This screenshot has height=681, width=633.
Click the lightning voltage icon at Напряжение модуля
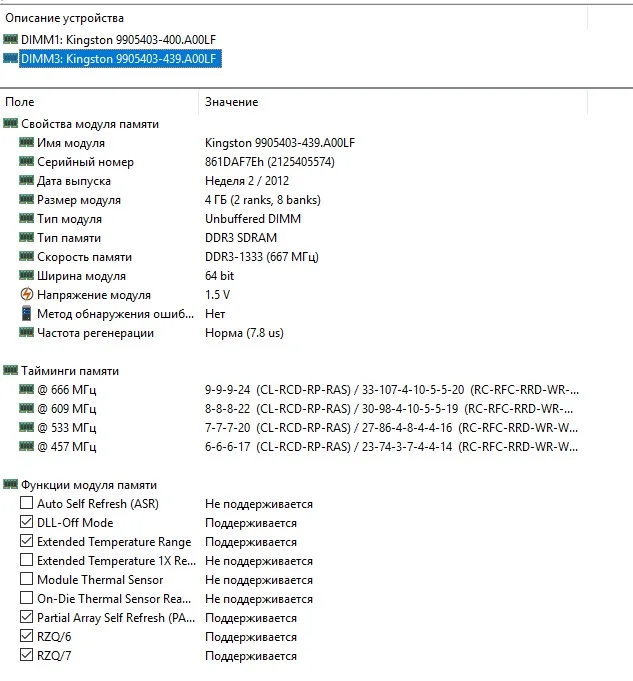point(27,294)
